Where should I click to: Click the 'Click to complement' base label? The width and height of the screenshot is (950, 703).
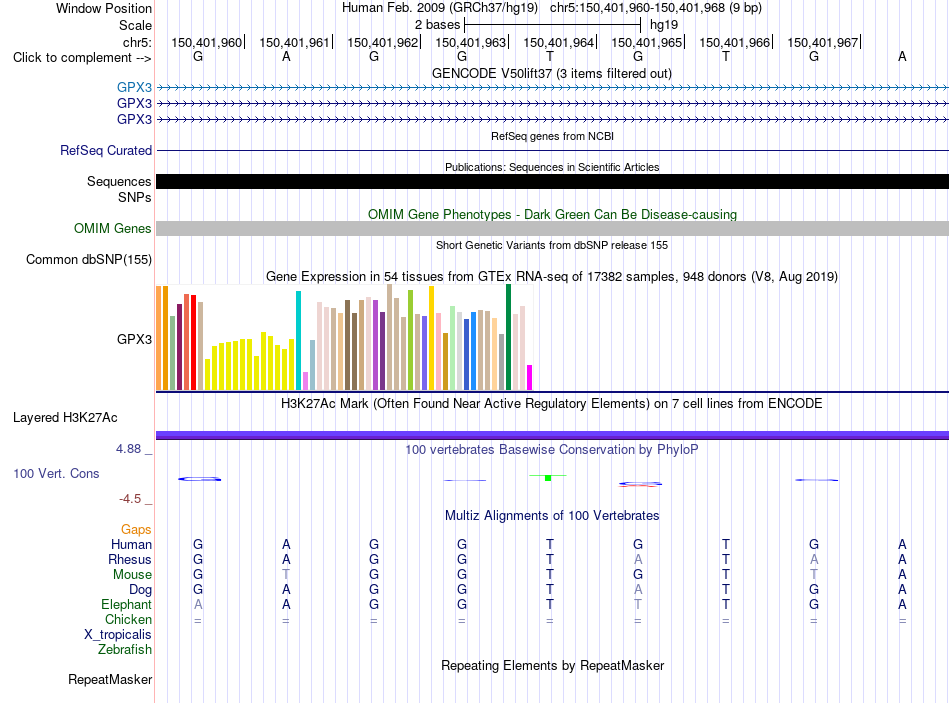[82, 58]
